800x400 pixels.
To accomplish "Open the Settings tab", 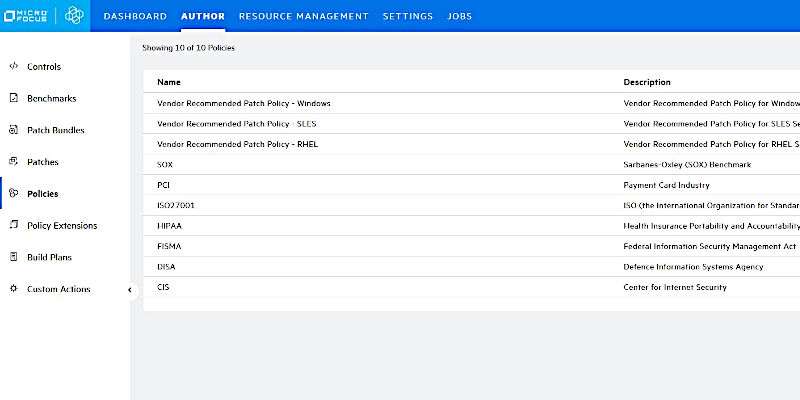I will point(408,16).
